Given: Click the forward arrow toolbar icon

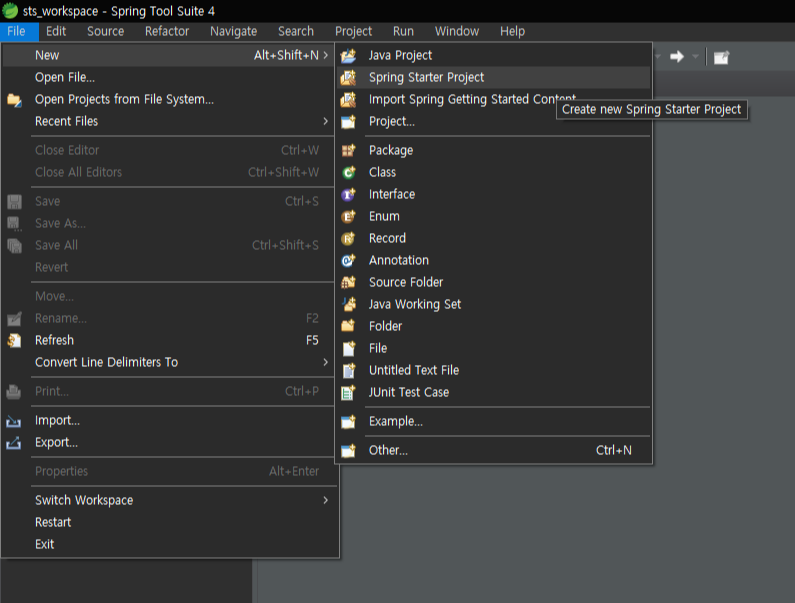Looking at the screenshot, I should [677, 56].
